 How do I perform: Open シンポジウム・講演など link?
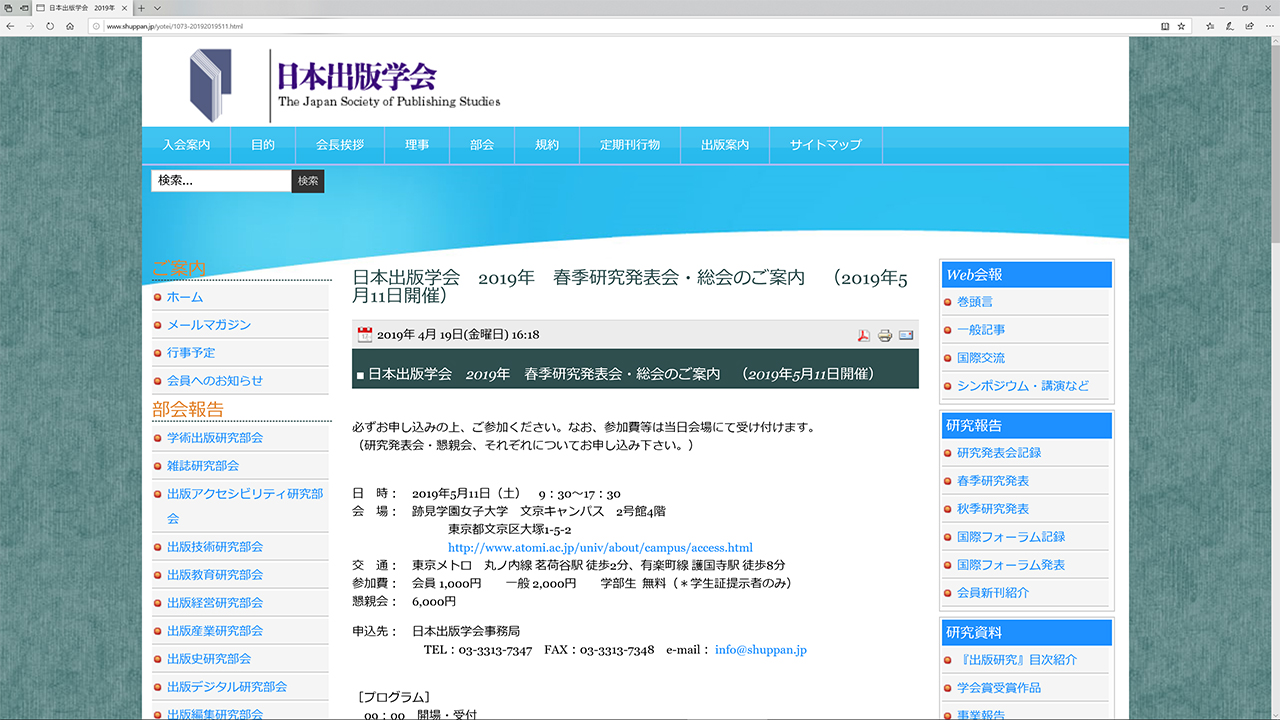tap(1023, 386)
